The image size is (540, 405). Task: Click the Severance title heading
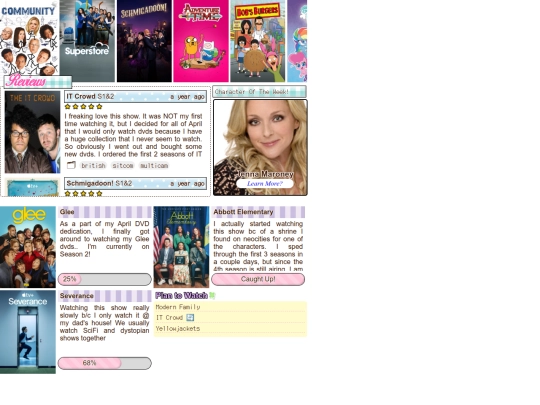point(105,296)
